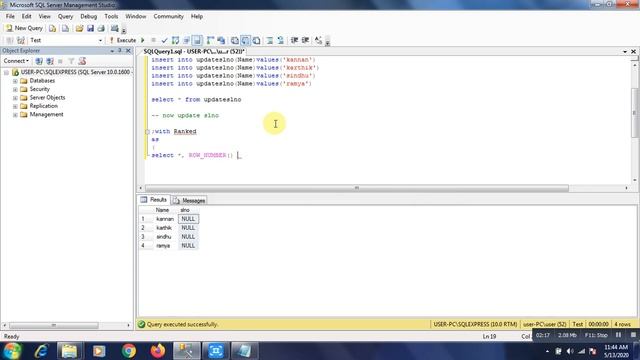Open Firefox from the taskbar
This screenshot has width=640, height=360.
click(x=158, y=351)
